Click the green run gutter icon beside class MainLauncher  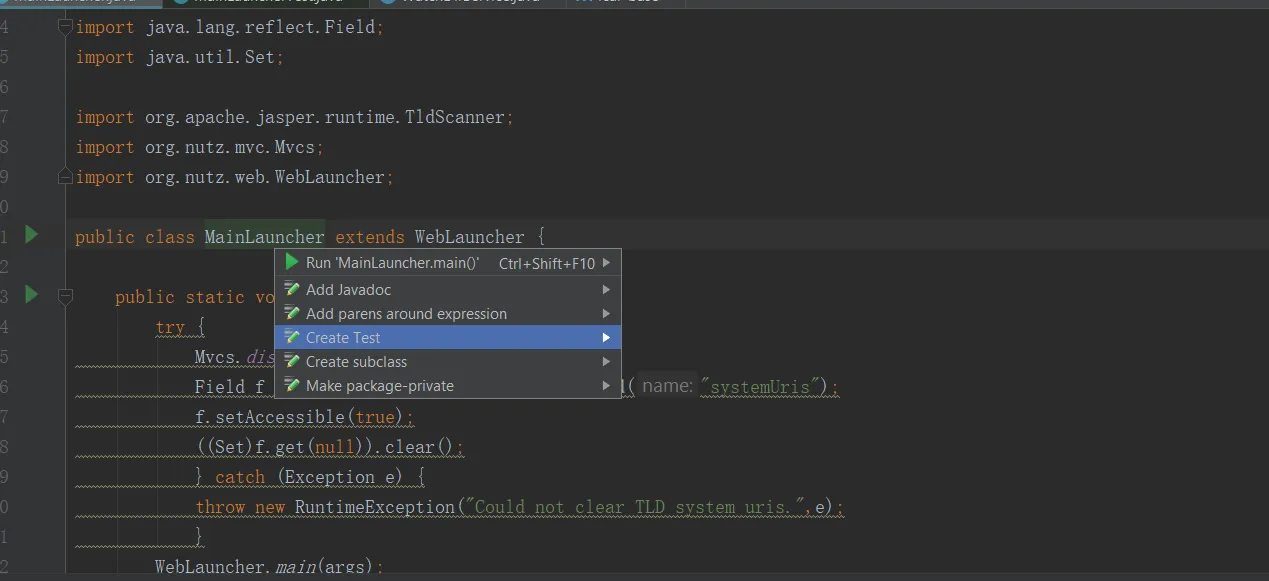click(31, 235)
